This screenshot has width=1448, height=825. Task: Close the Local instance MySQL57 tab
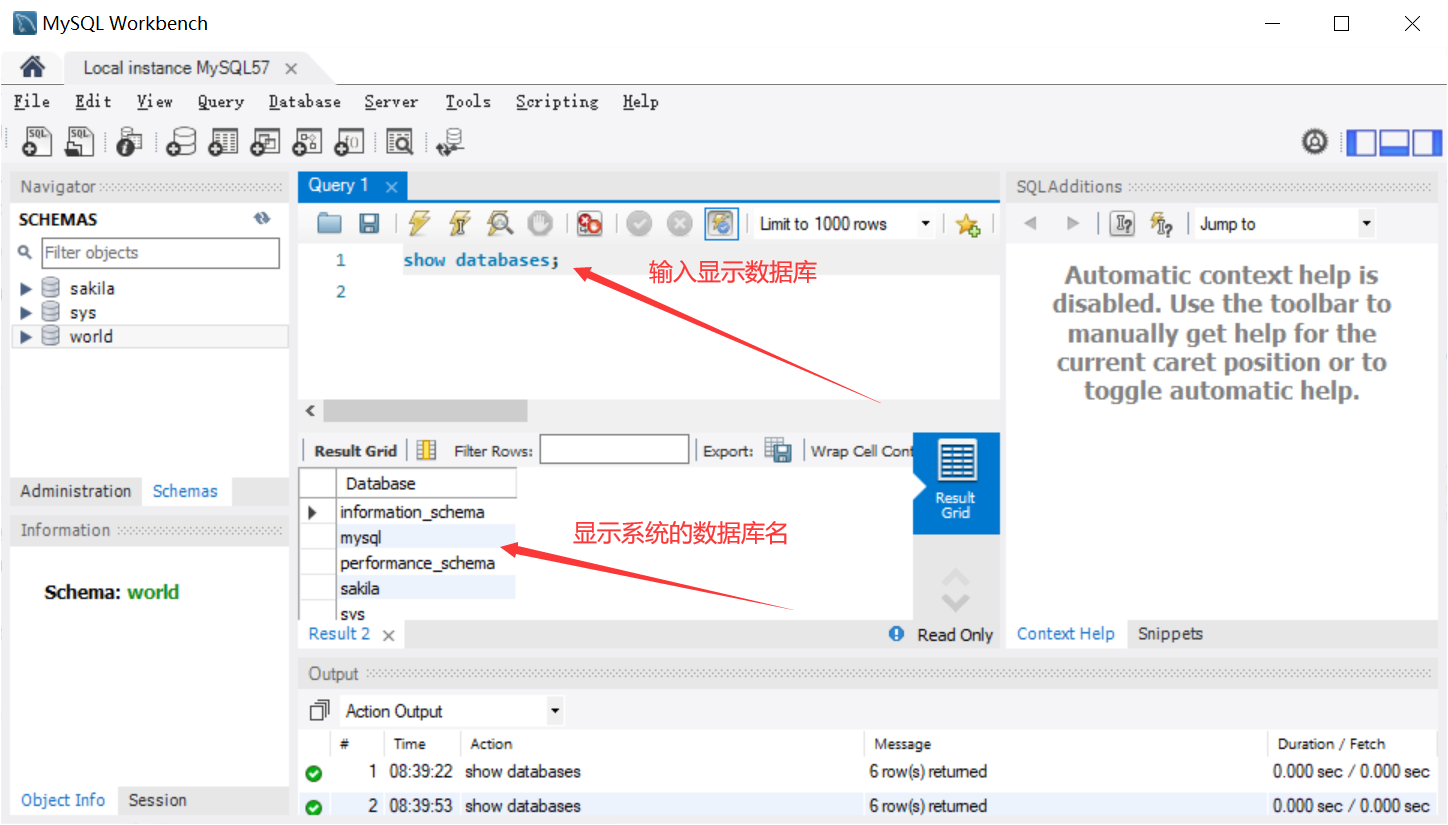coord(291,69)
